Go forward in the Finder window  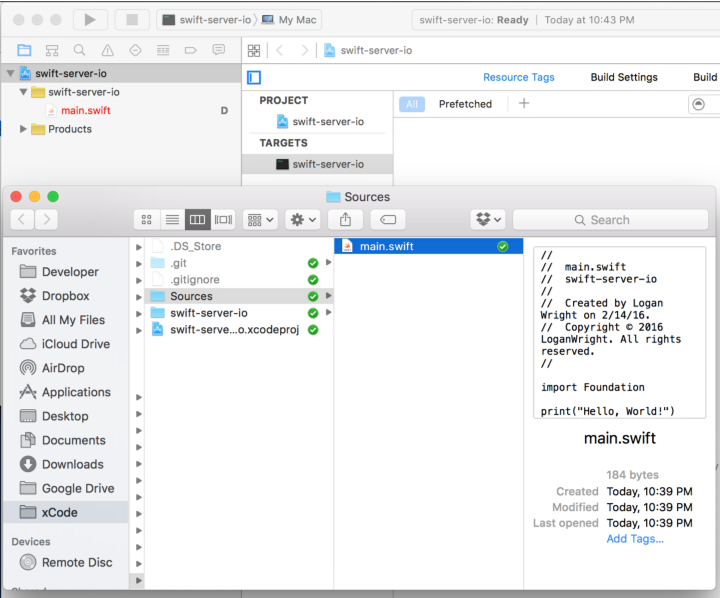click(46, 220)
